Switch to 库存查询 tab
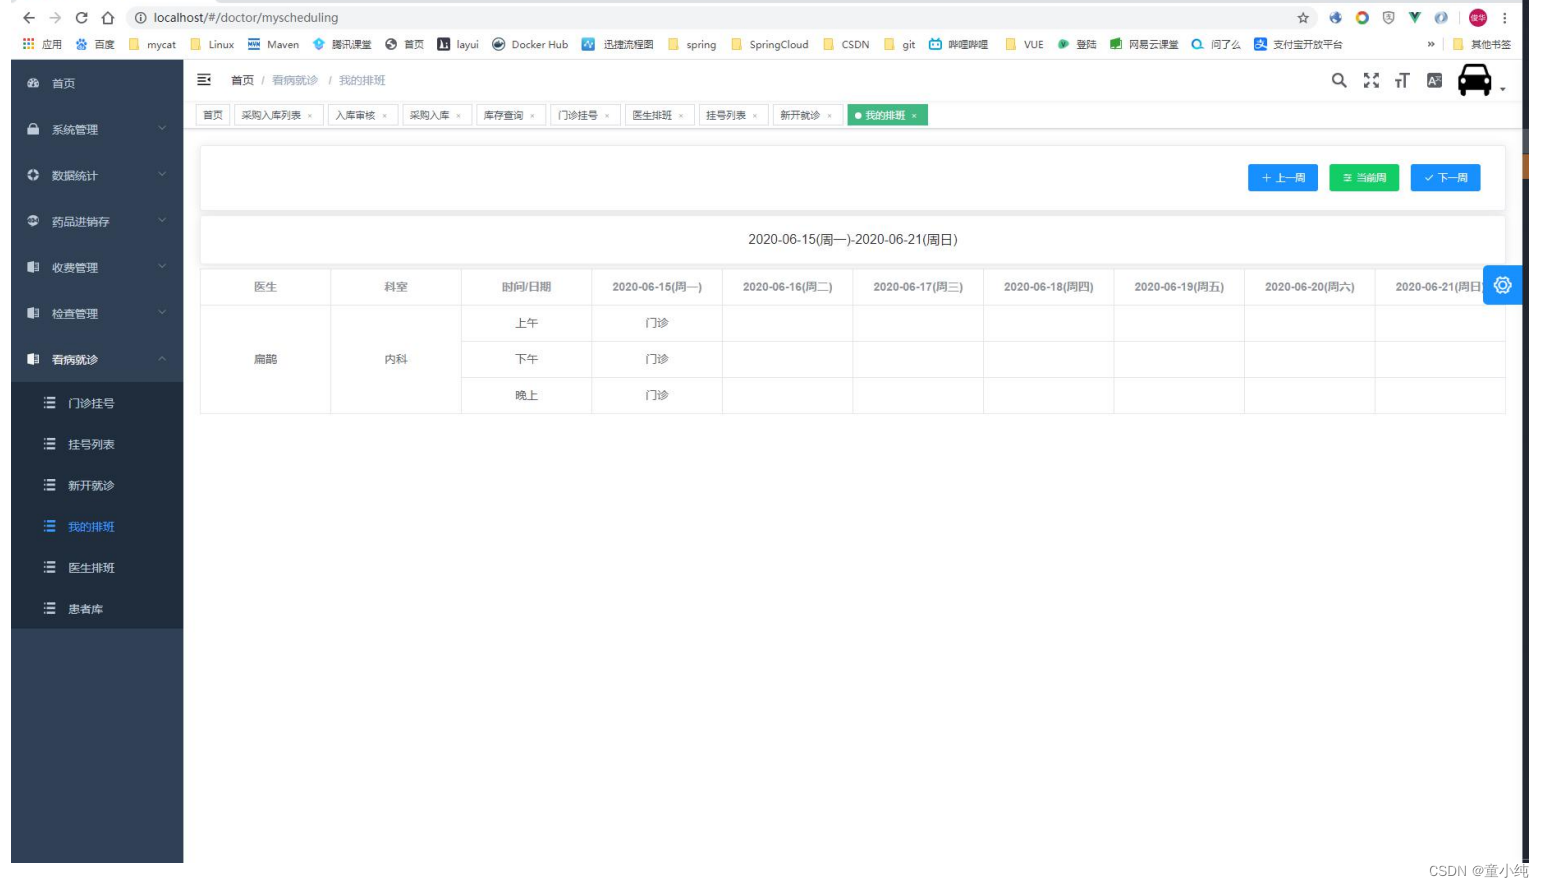 point(510,115)
